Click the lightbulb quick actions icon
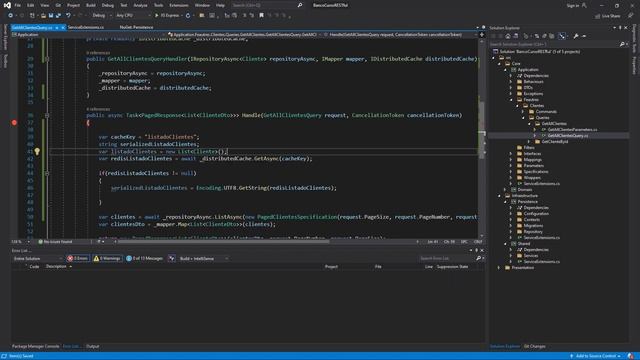The height and width of the screenshot is (360, 640). (37, 151)
